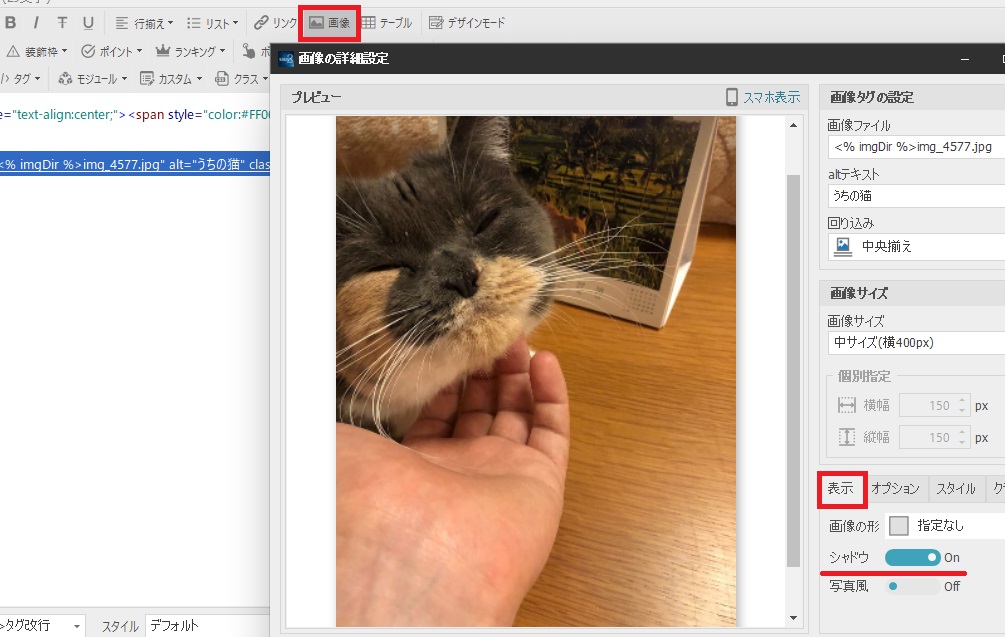The image size is (1005, 637).
Task: Click the horizontal width arrow icon
Action: (847, 406)
